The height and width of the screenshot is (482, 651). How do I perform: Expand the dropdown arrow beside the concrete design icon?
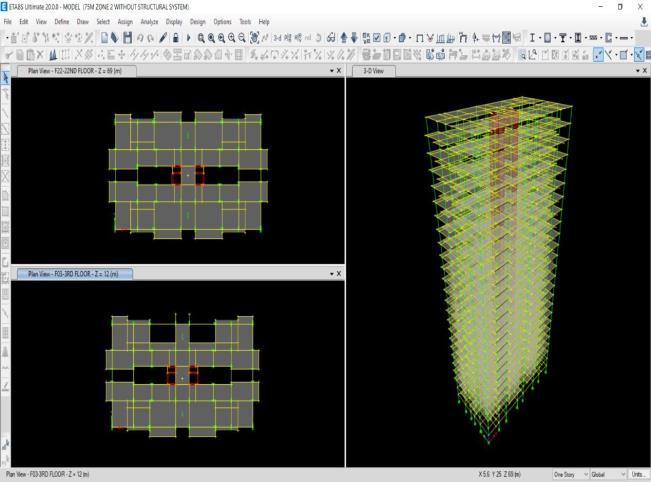(555, 38)
